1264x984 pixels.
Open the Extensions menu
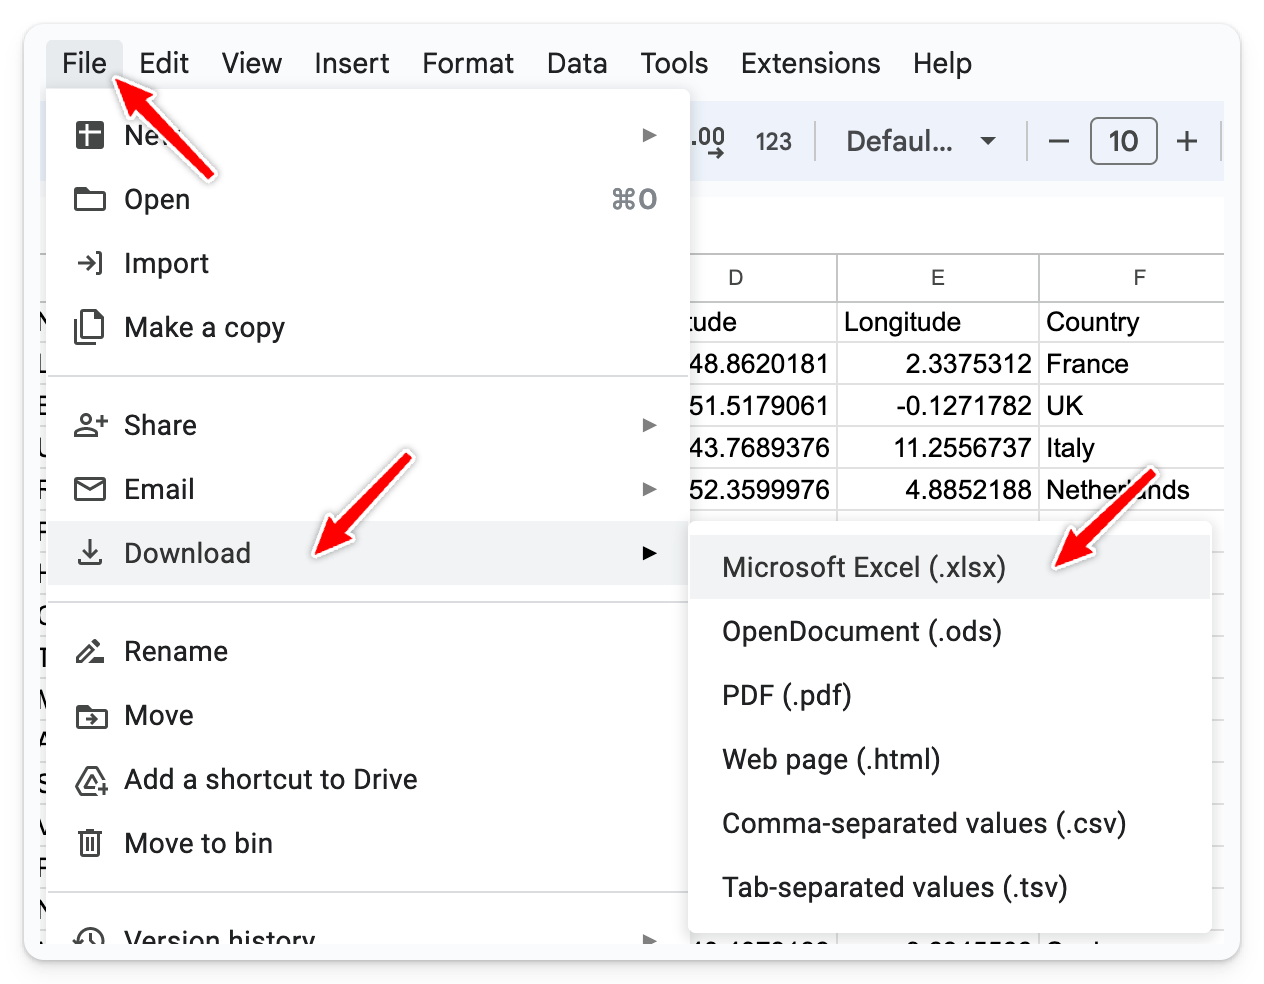810,63
